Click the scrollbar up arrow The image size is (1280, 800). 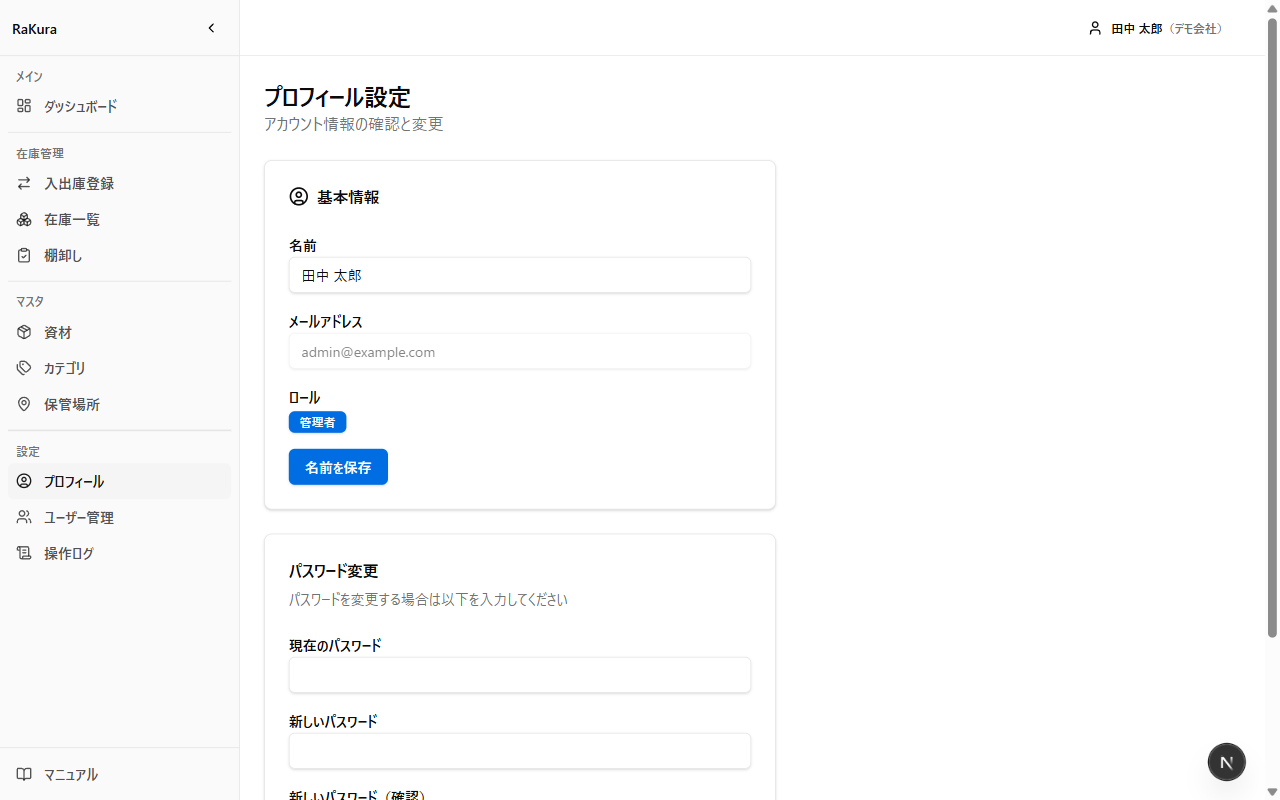1272,7
